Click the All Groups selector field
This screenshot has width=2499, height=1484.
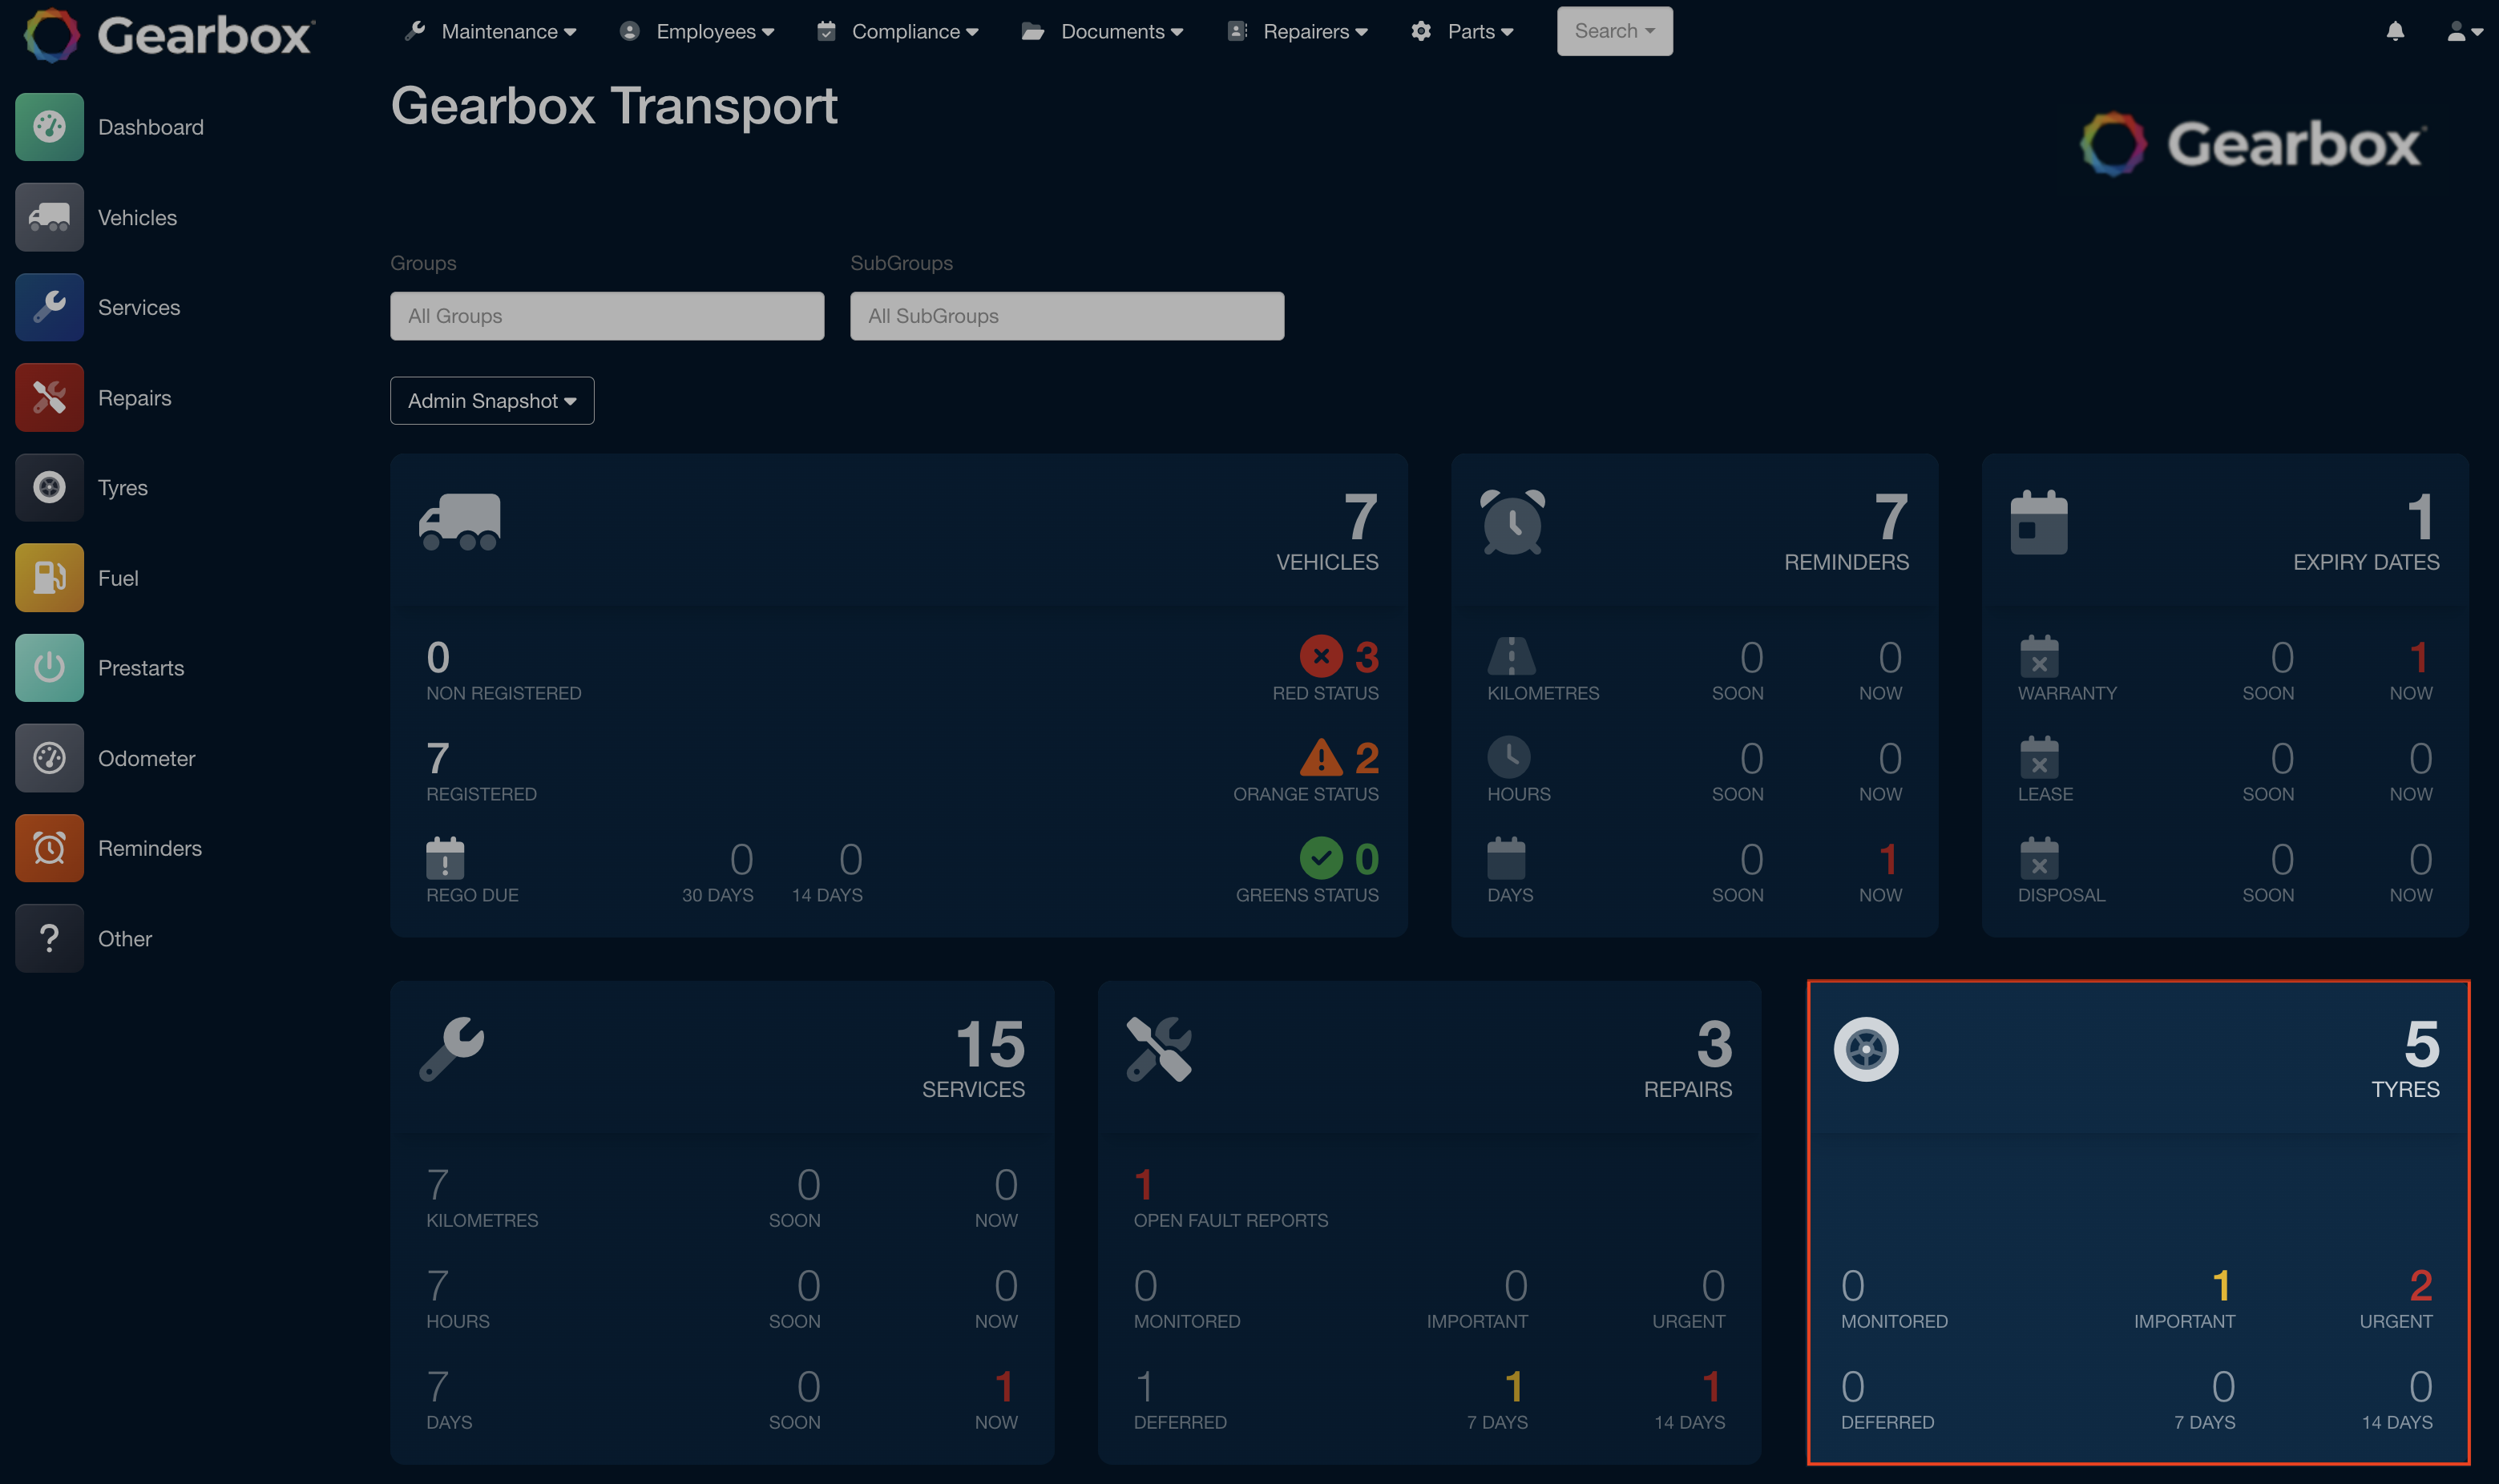(x=607, y=316)
